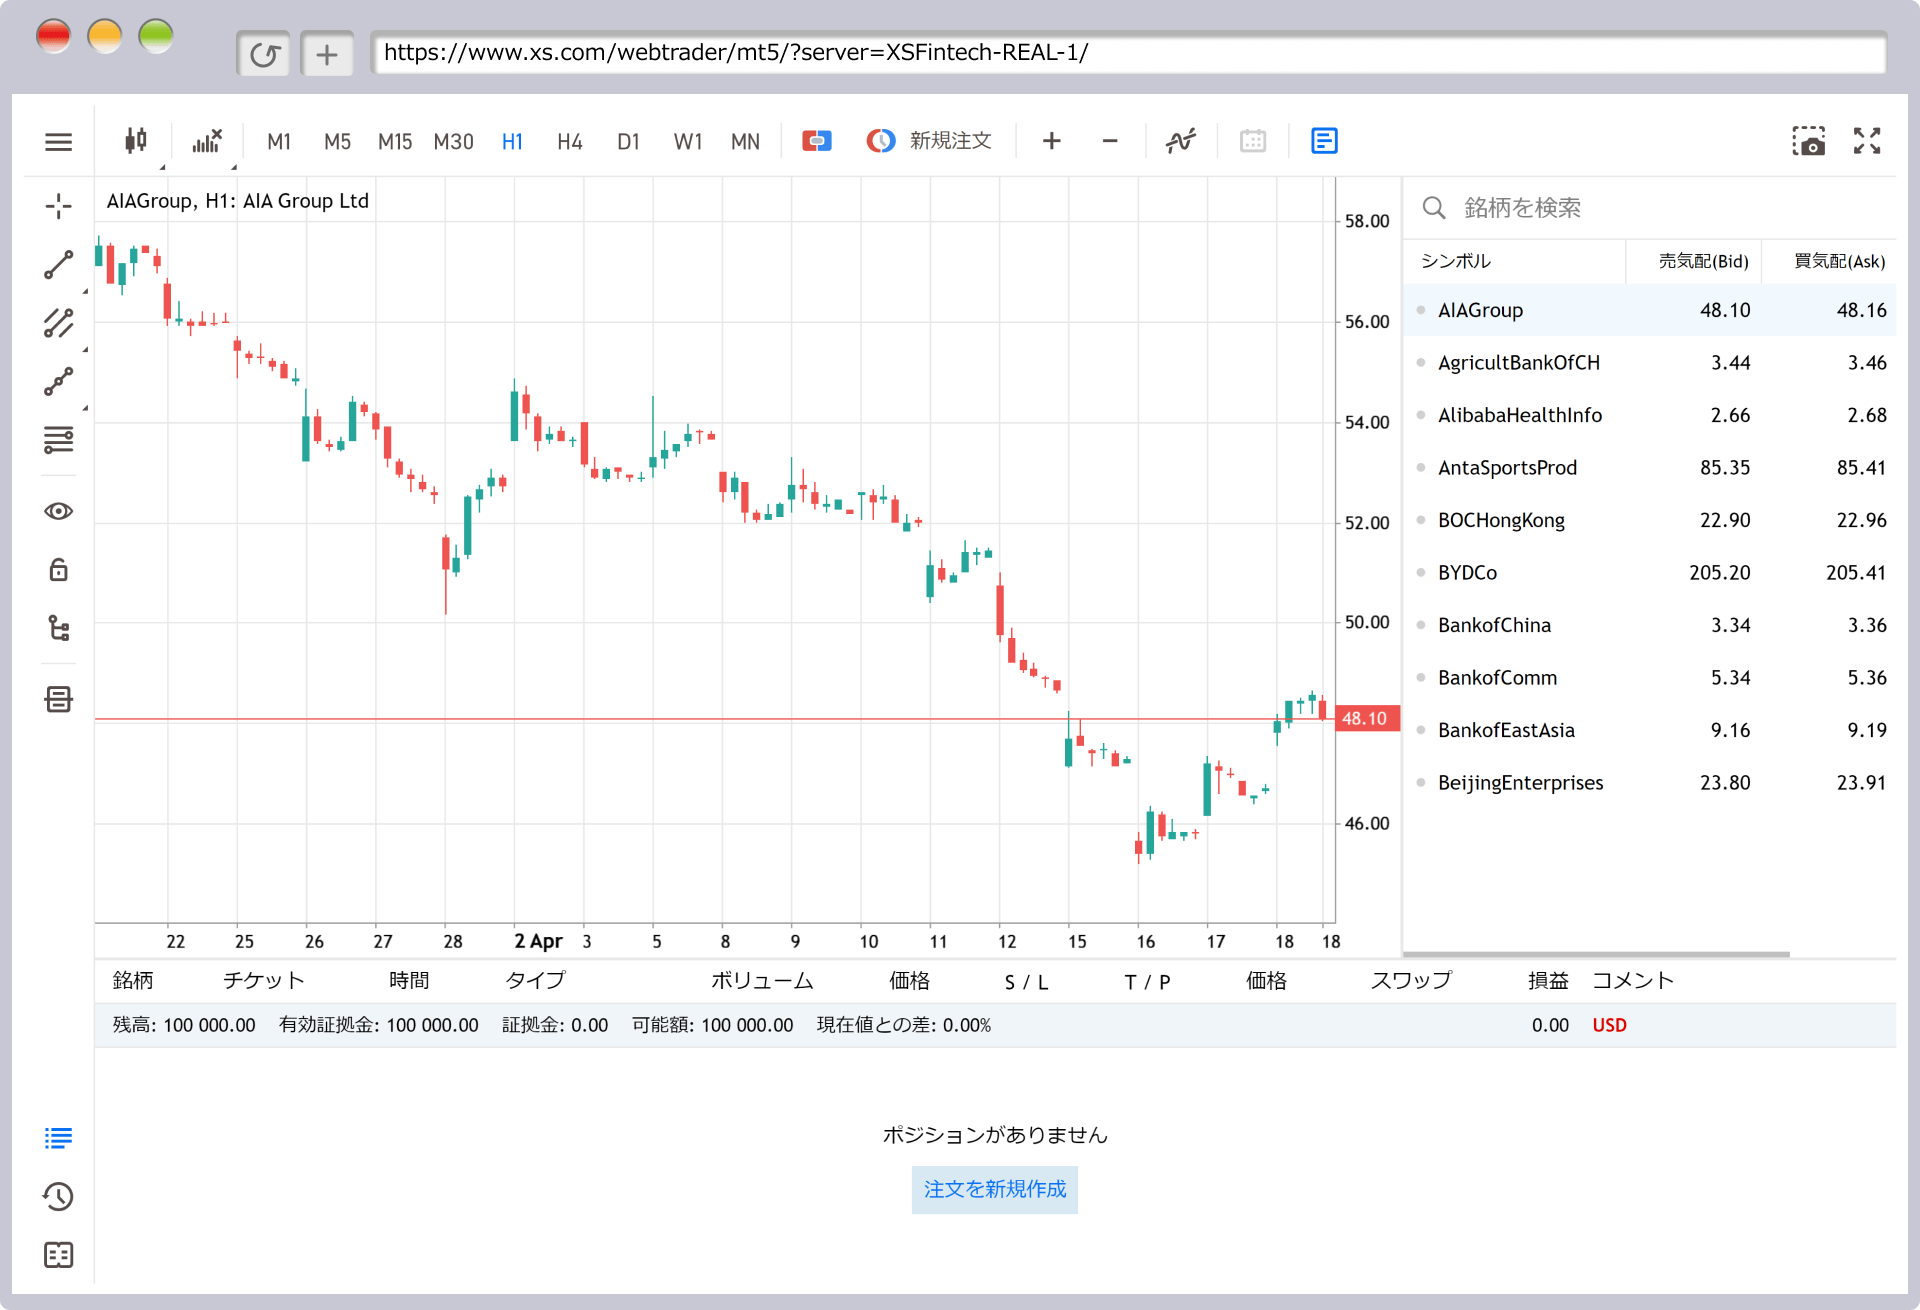Sort positions by ボリューム column
Viewport: 1920px width, 1310px height.
762,981
